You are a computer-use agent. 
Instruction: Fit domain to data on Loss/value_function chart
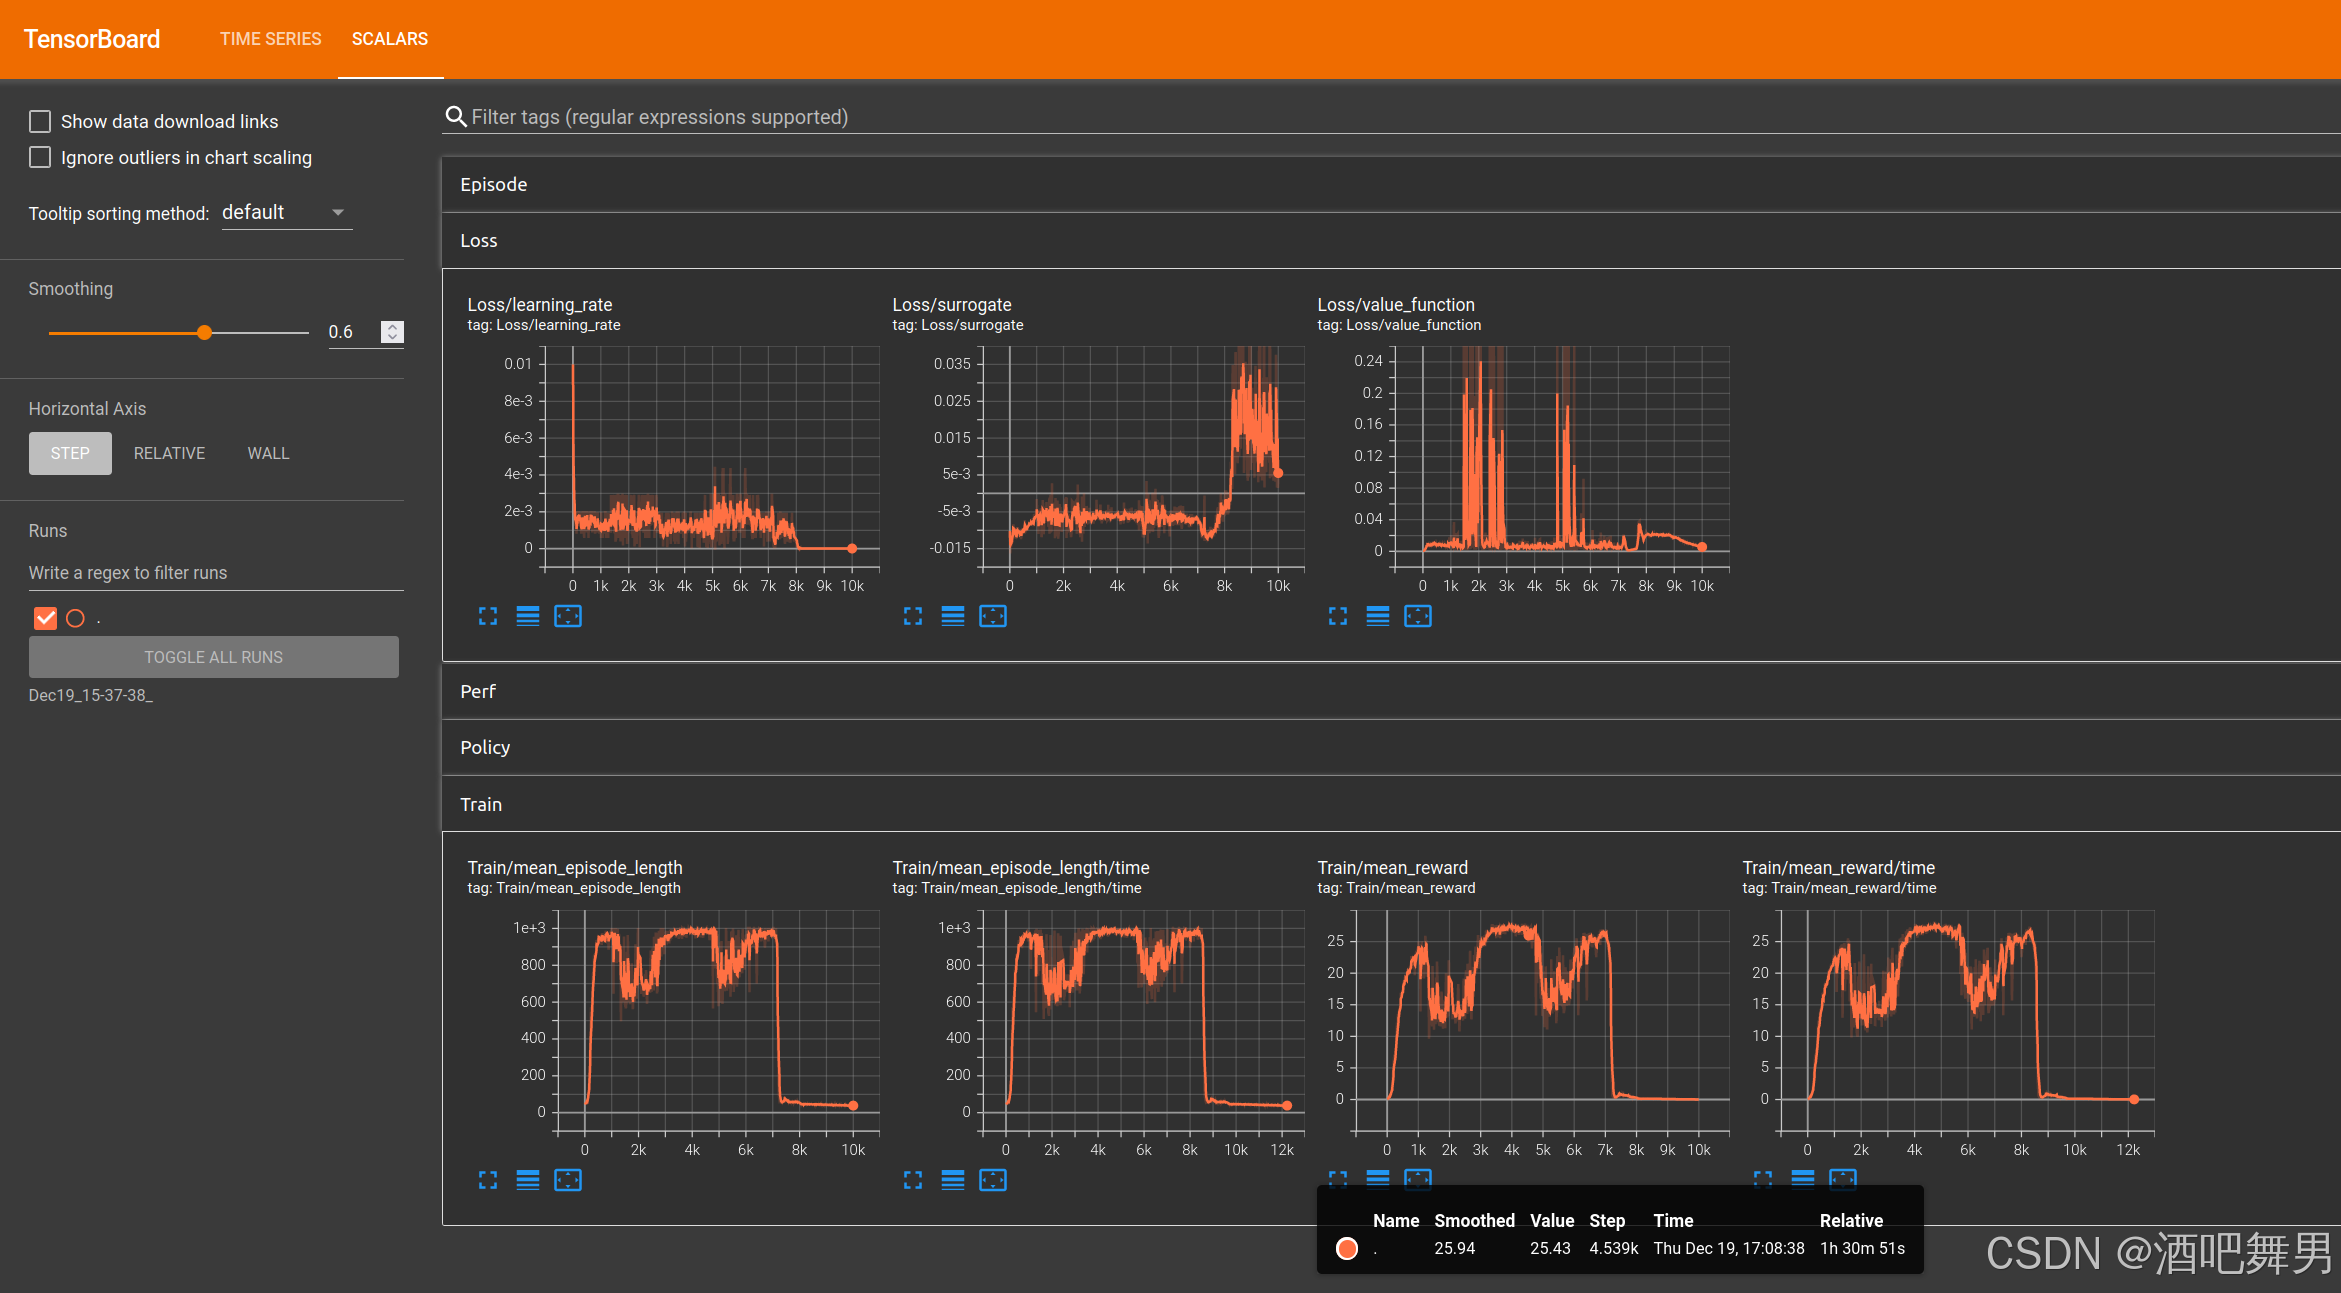point(1417,616)
